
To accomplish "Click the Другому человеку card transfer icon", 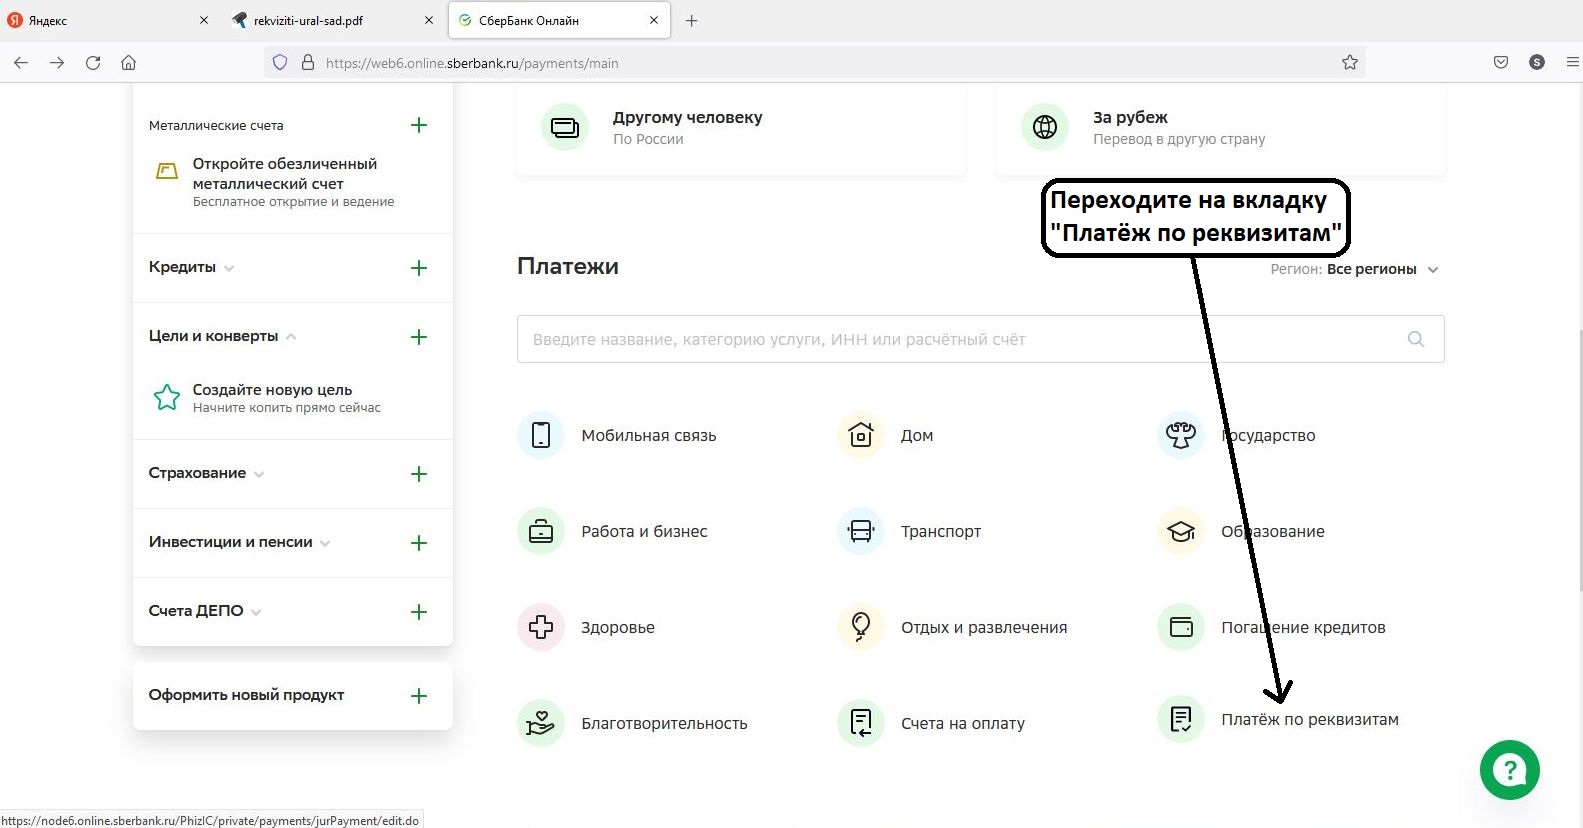I will 565,127.
